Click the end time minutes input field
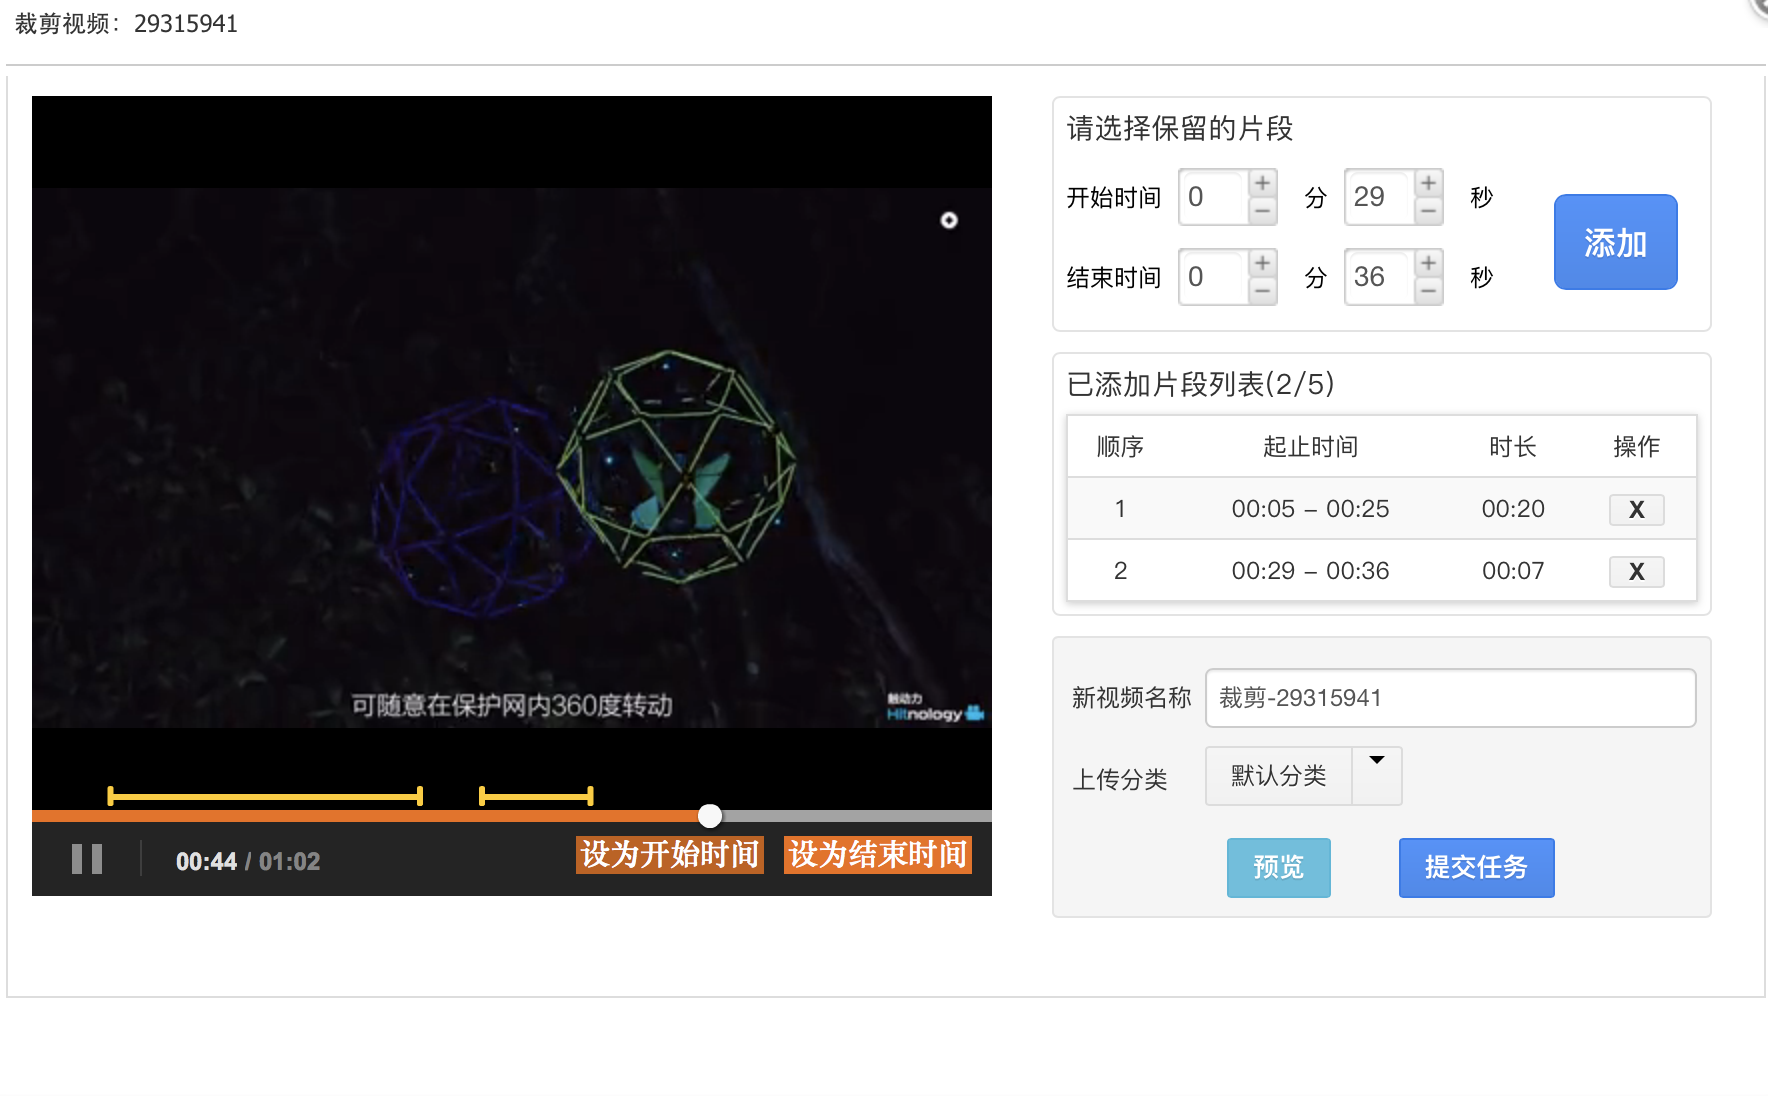This screenshot has width=1768, height=1096. [x=1214, y=277]
